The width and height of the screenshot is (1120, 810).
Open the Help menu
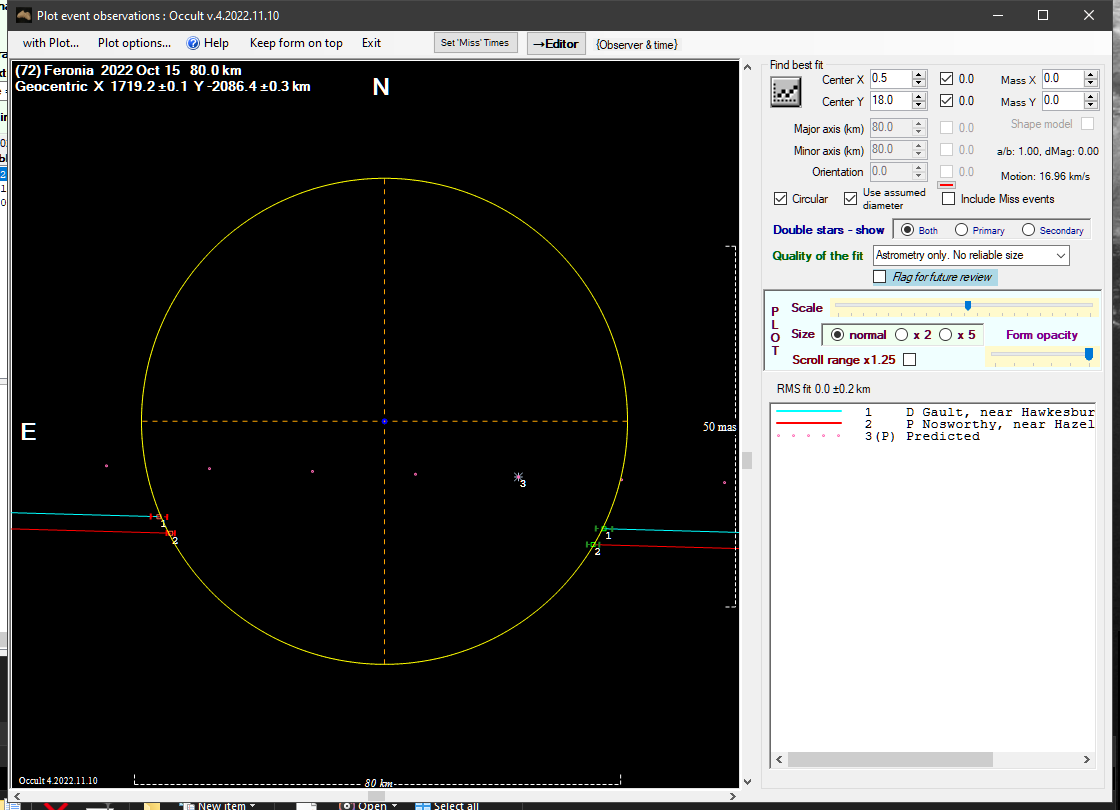[x=208, y=43]
